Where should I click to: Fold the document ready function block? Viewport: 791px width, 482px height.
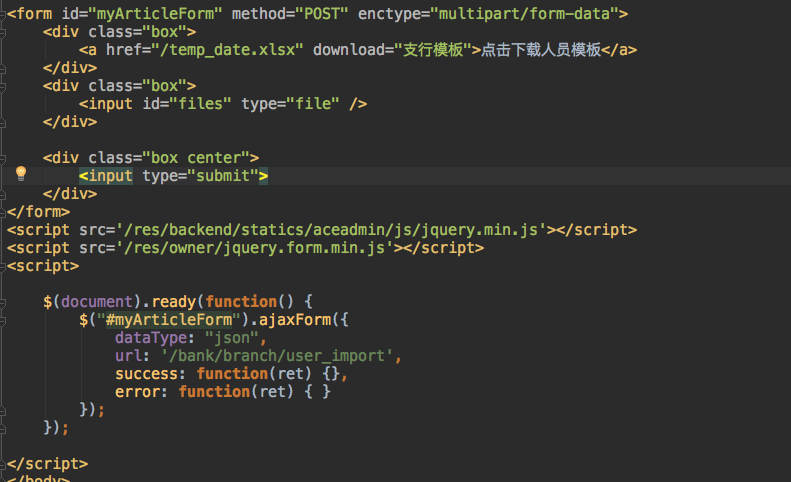(x=3, y=303)
